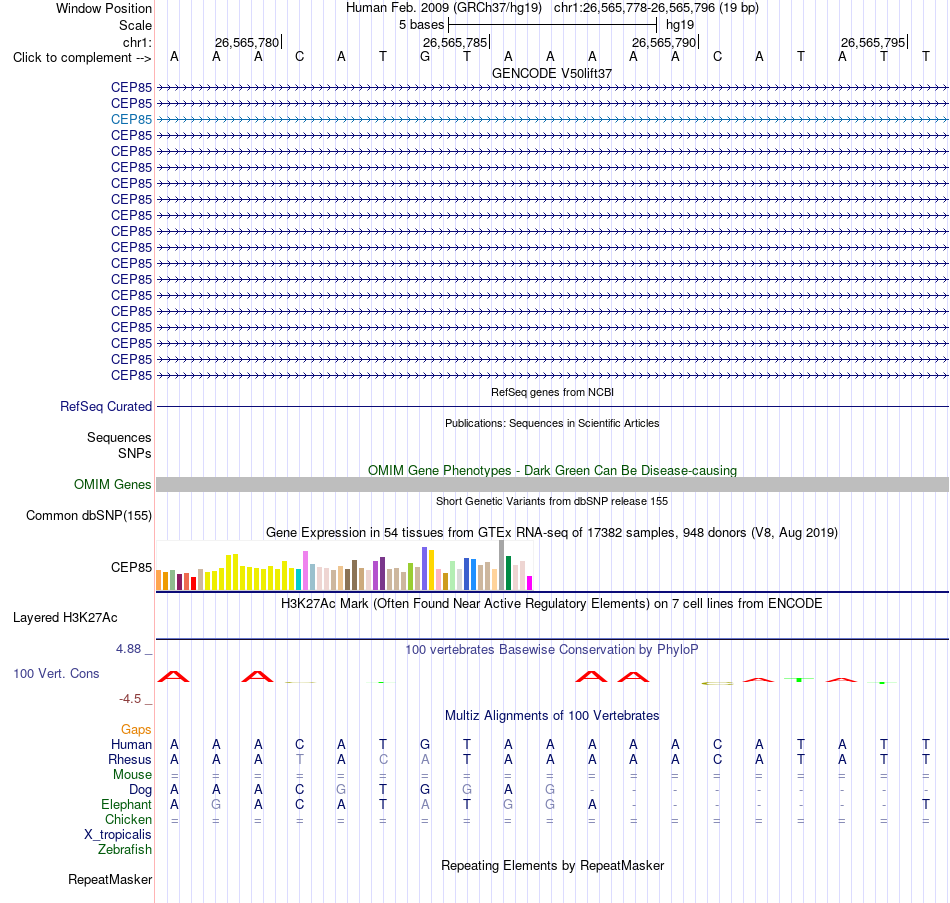Click the G base in the top sequence row
This screenshot has height=903, width=950.
(425, 56)
